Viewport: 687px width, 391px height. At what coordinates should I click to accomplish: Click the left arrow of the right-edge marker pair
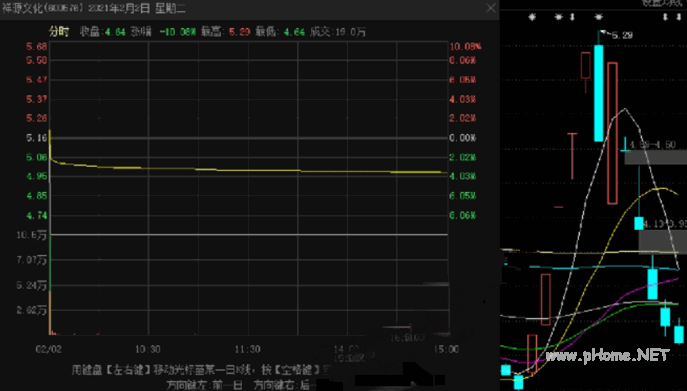tap(665, 17)
